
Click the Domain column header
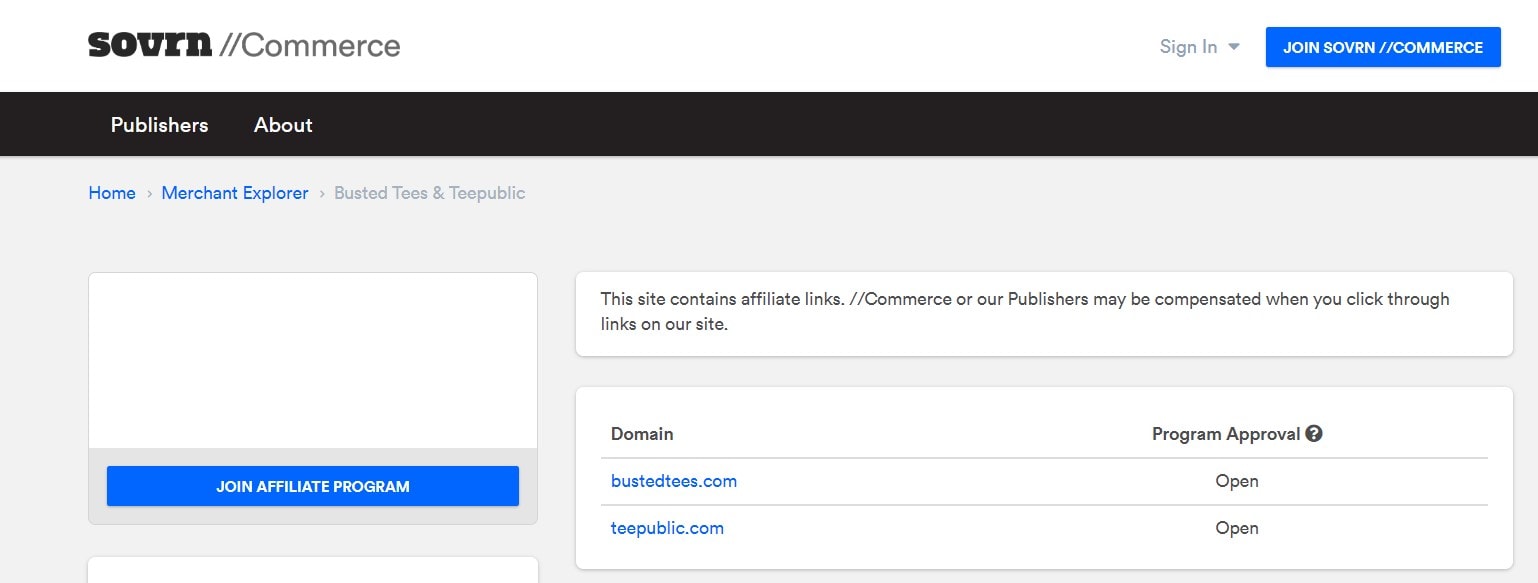coord(642,434)
